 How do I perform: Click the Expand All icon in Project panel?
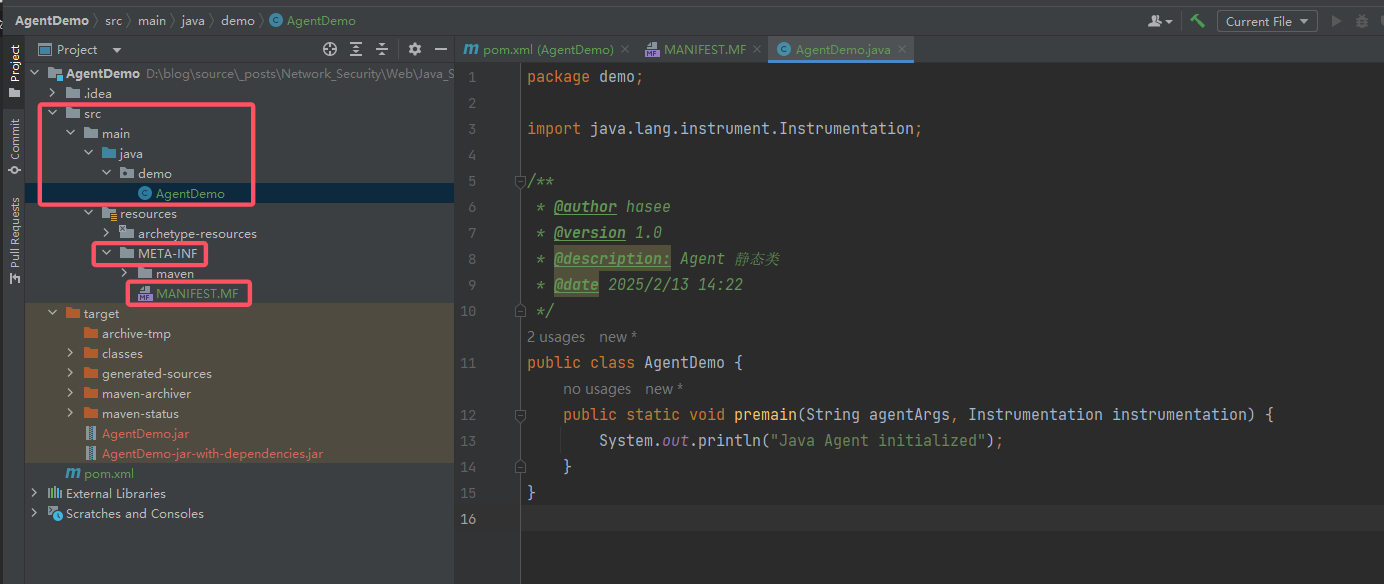tap(356, 49)
